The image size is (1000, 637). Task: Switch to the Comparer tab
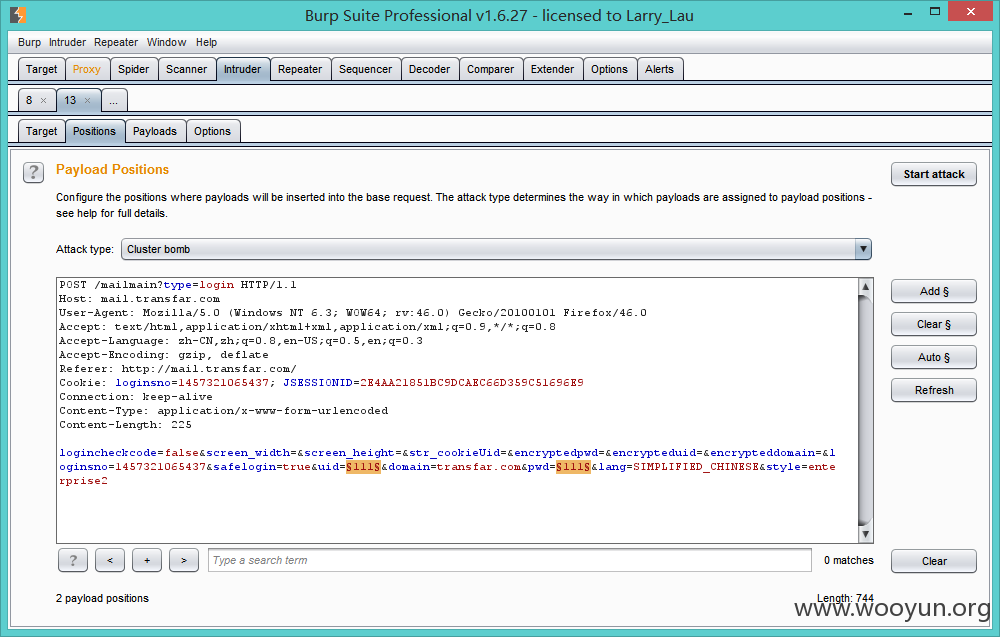coord(490,69)
